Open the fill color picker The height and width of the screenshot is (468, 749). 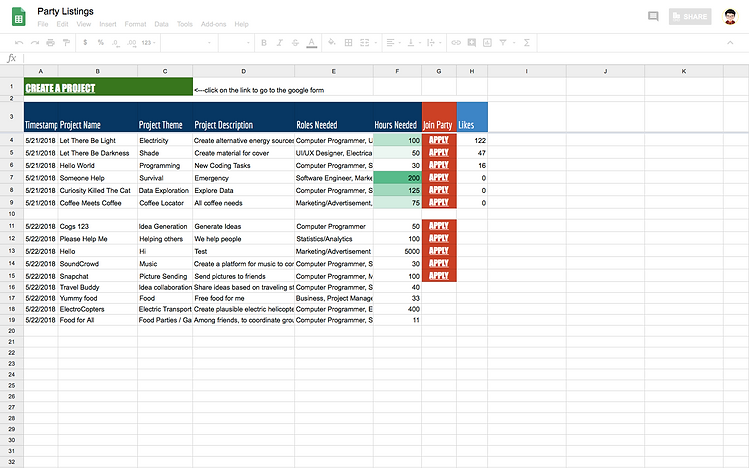[x=332, y=43]
